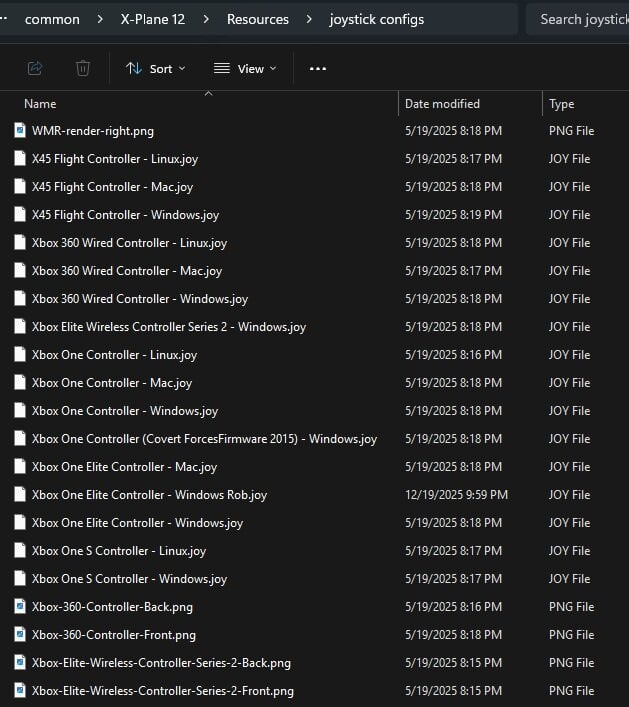The width and height of the screenshot is (629, 707).
Task: Open the Sort dropdown
Action: coord(156,69)
